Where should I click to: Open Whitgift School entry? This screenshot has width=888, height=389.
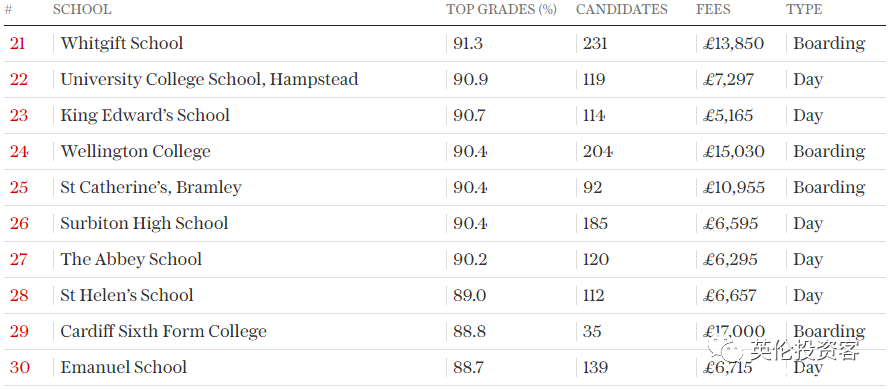click(x=122, y=43)
